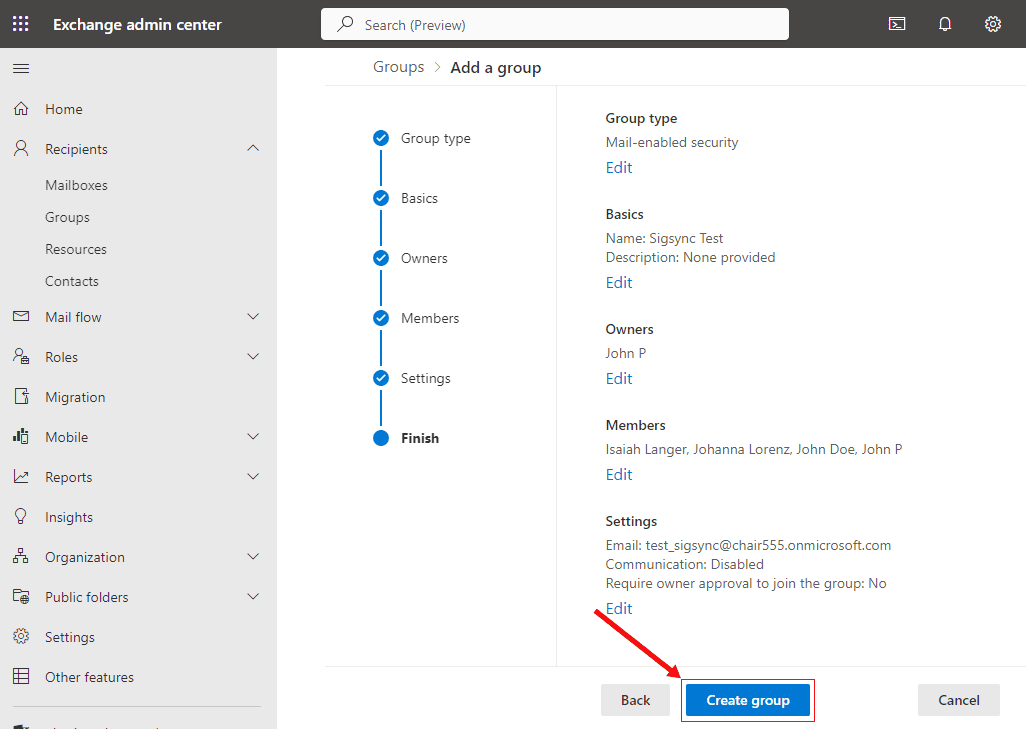This screenshot has height=729, width=1026.
Task: Edit the Members section
Action: pos(619,474)
